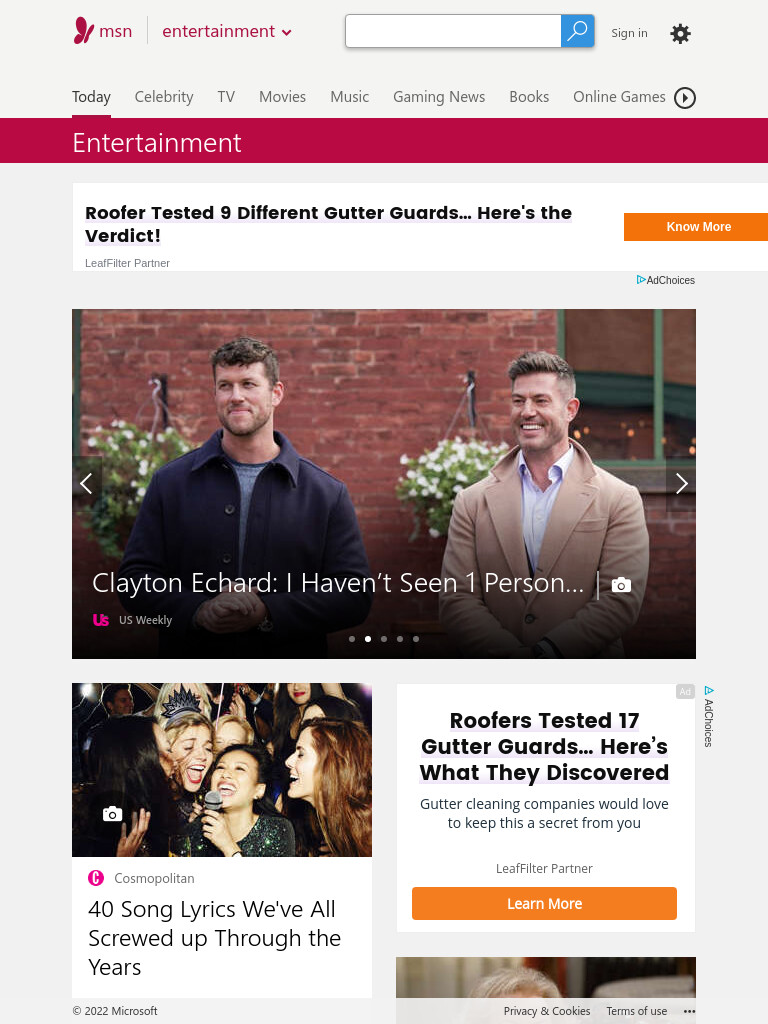Switch to the Celebrity tab
This screenshot has width=768, height=1024.
pos(164,97)
